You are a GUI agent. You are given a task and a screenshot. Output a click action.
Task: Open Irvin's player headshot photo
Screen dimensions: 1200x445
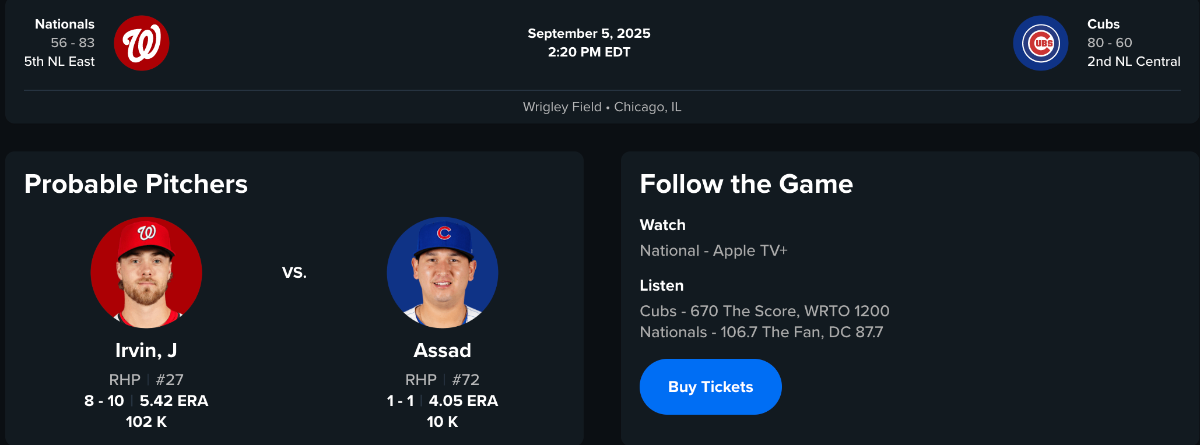pos(146,273)
